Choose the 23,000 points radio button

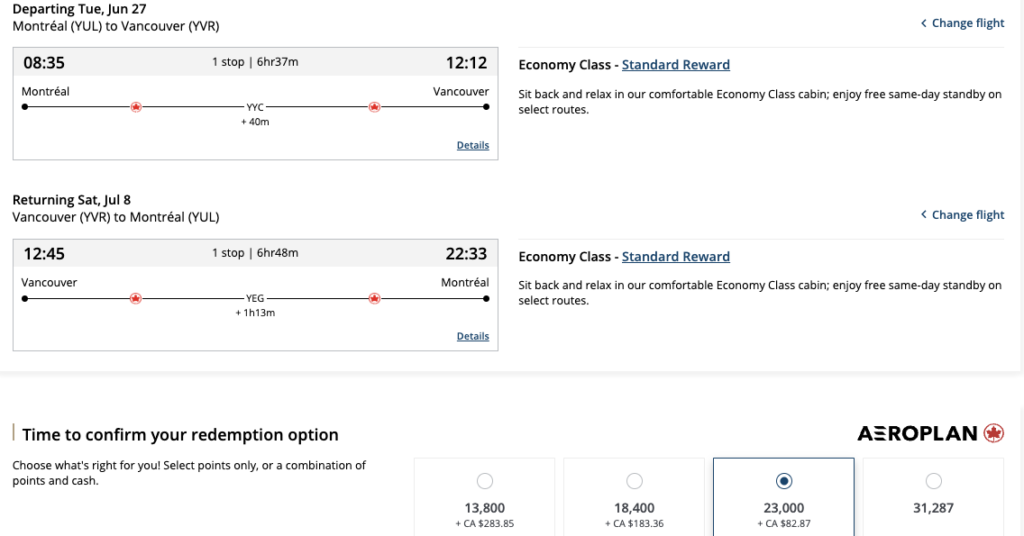[x=784, y=481]
